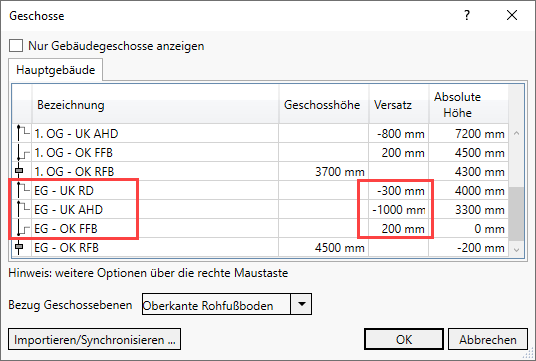Click the vertical scrollbar thumb

[x=516, y=214]
